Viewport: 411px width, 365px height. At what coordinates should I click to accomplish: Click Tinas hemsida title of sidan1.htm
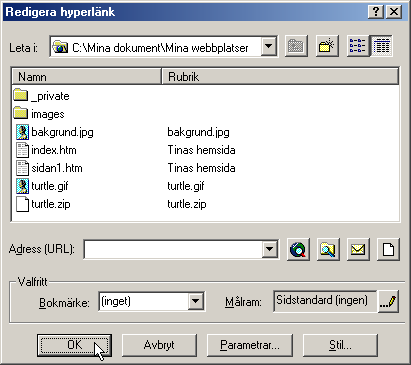[x=201, y=168]
